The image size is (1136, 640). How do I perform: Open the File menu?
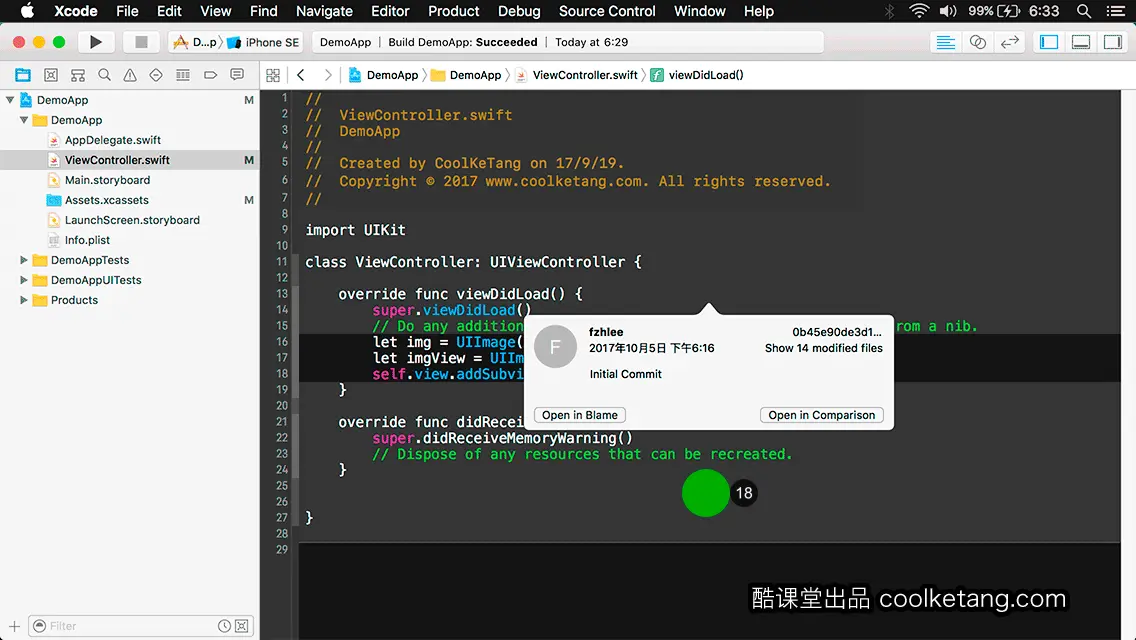[127, 11]
